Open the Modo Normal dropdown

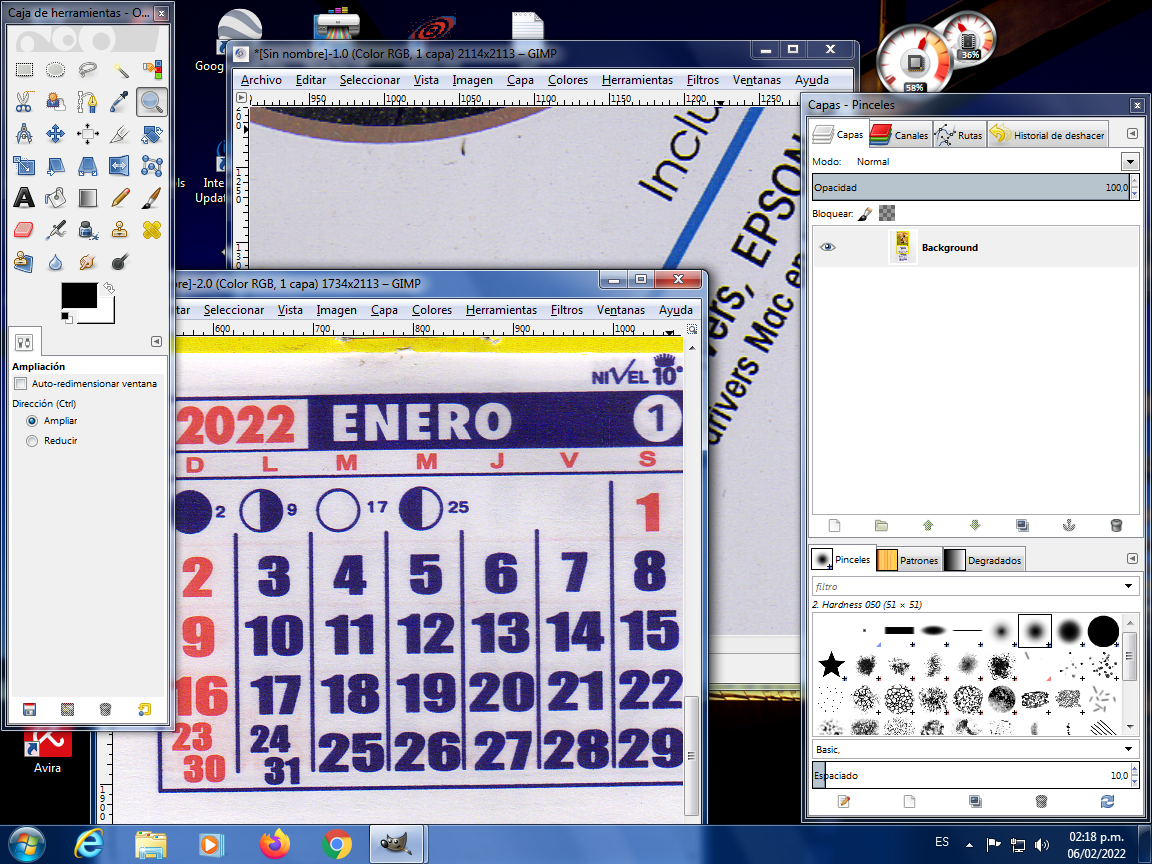pyautogui.click(x=1130, y=162)
